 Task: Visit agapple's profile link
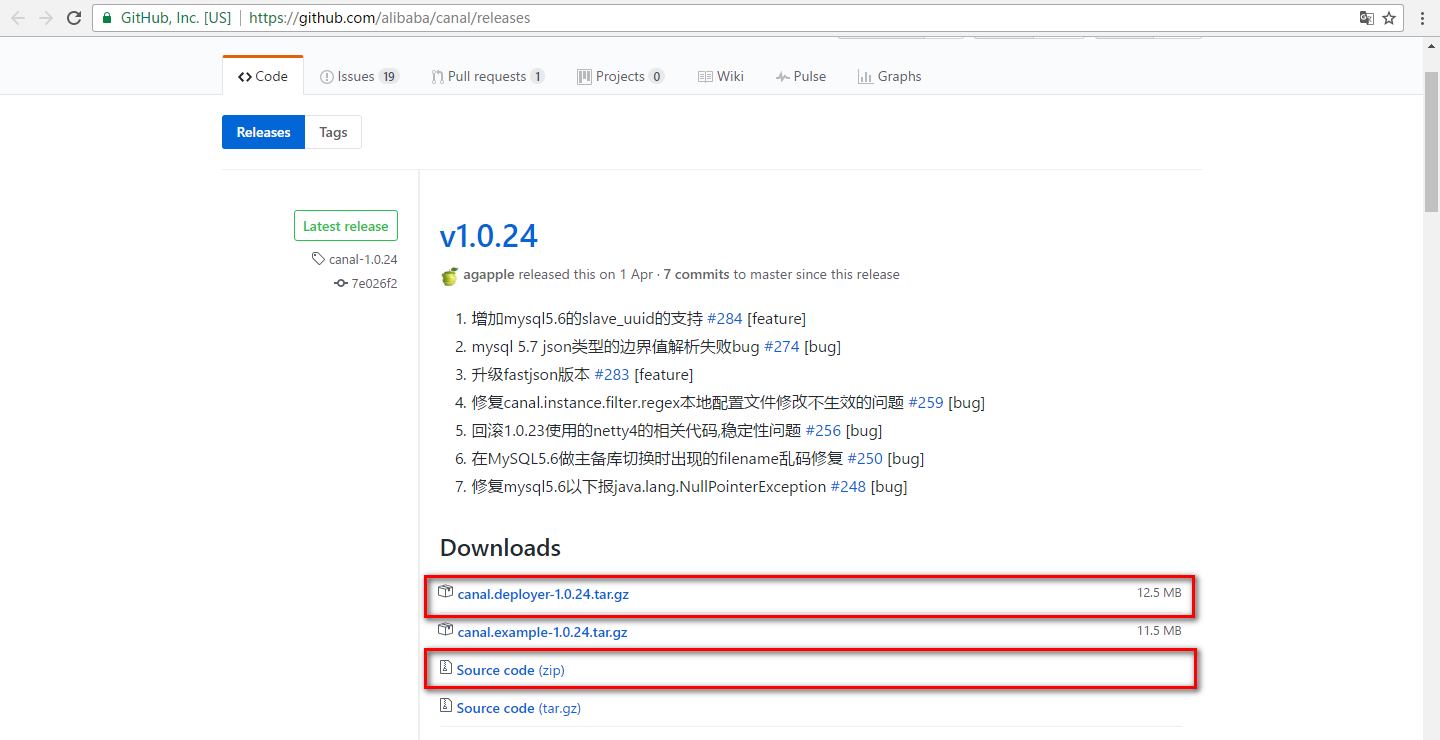pos(488,274)
